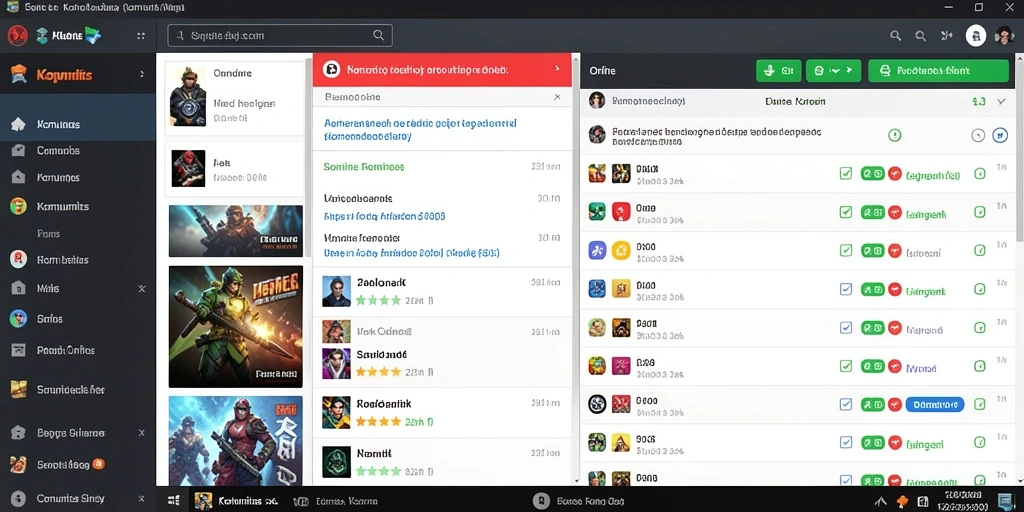Open the Nomitt list entry

pyautogui.click(x=442, y=460)
